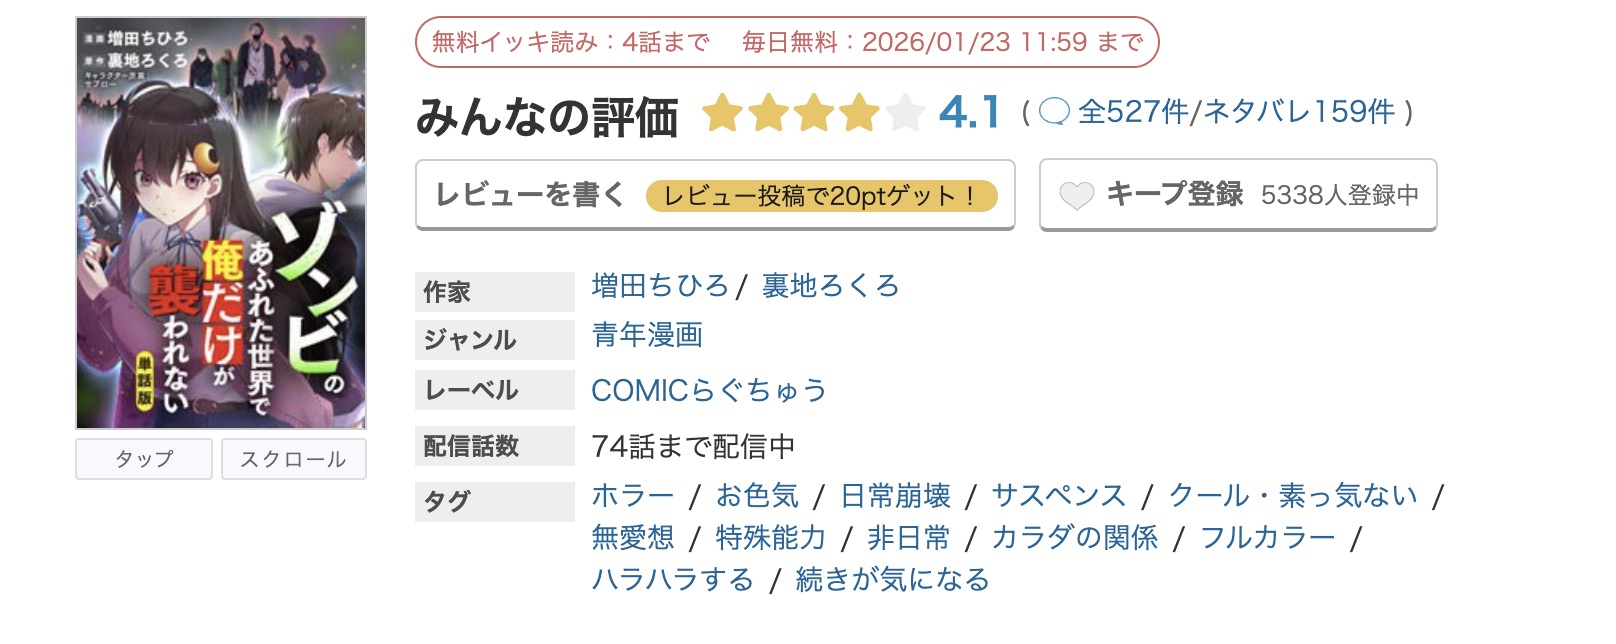Switch to スクロール reading mode
The width and height of the screenshot is (1616, 644).
(x=294, y=459)
